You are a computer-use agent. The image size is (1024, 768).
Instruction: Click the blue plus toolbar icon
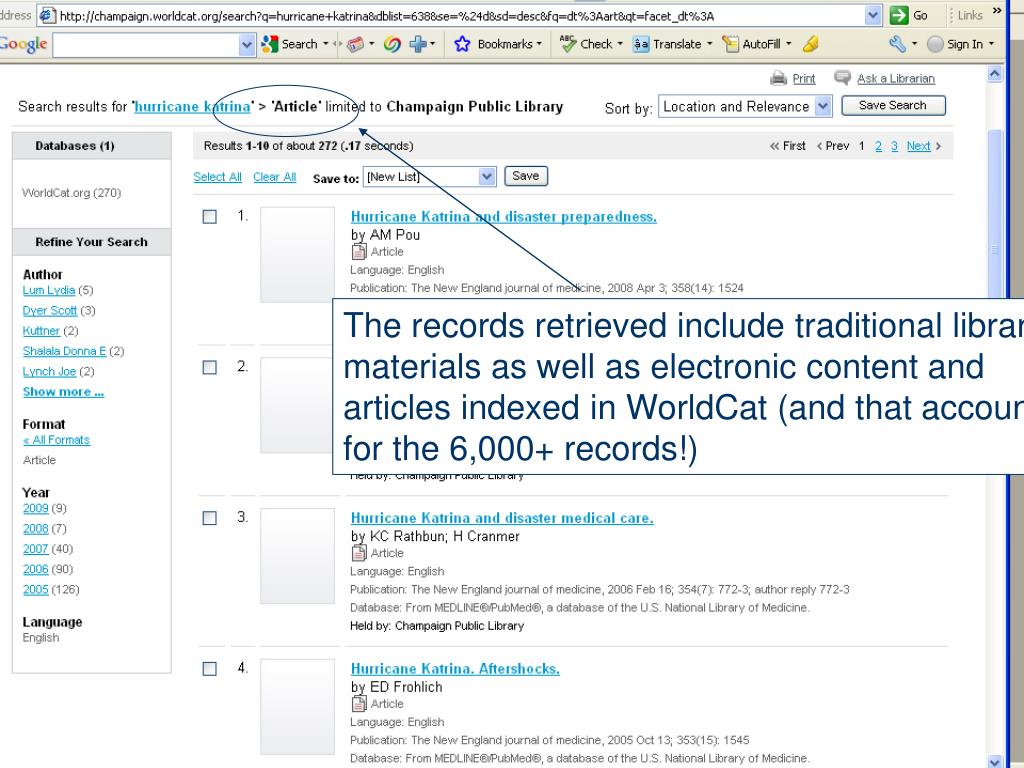[x=417, y=44]
